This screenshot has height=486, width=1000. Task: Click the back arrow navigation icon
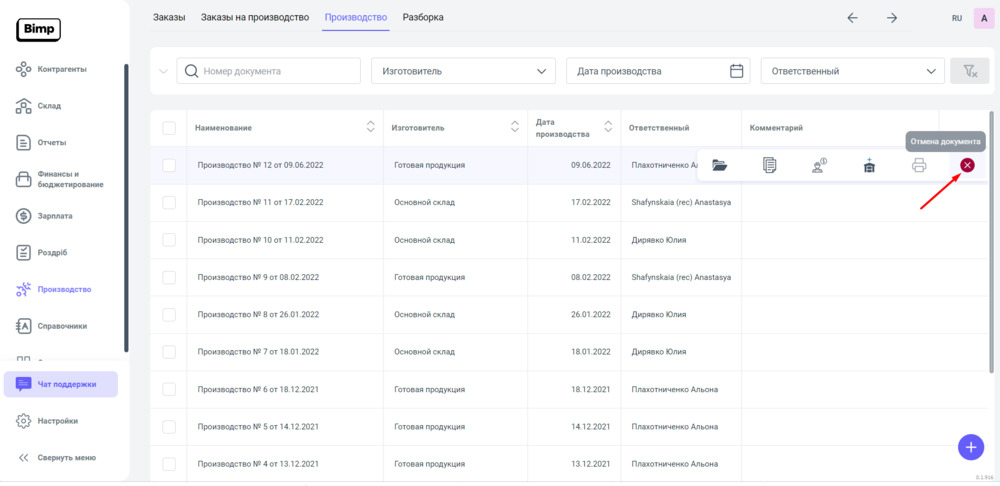coord(852,18)
